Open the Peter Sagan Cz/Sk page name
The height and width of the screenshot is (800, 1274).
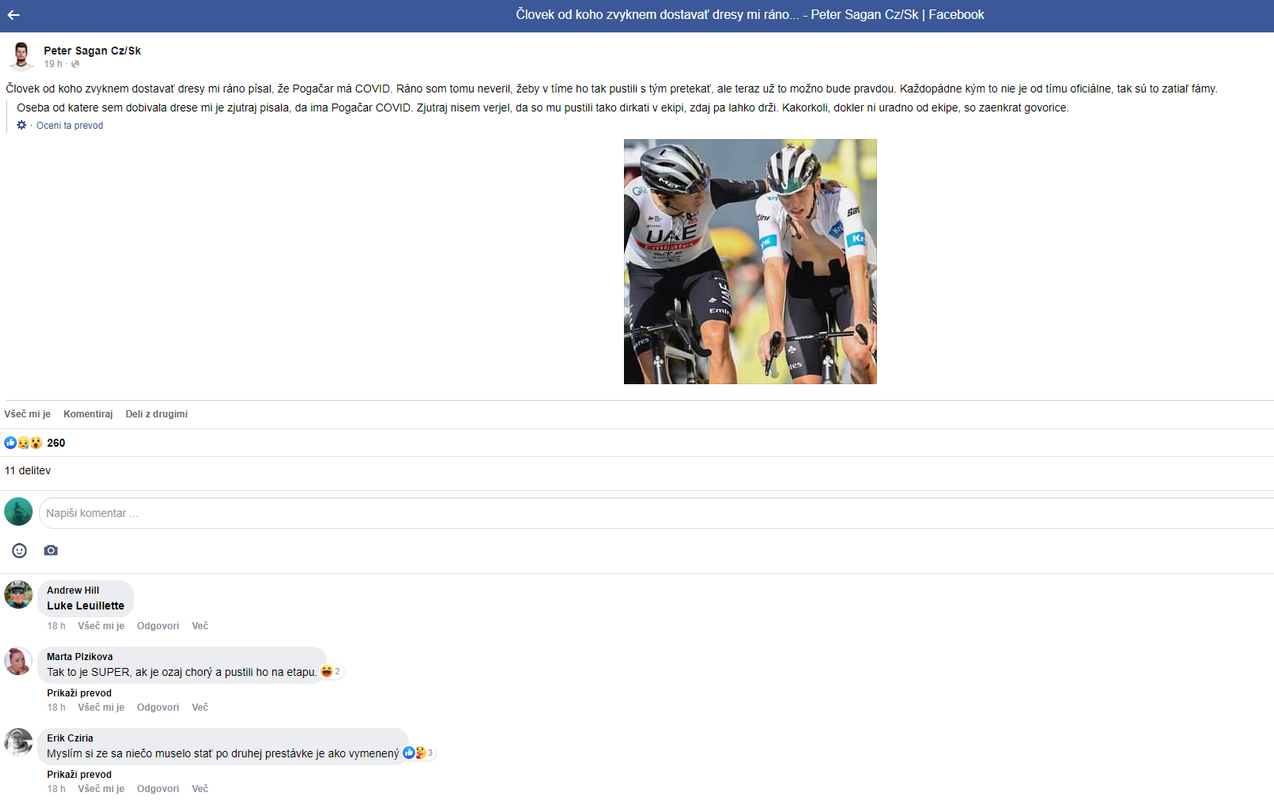92,50
